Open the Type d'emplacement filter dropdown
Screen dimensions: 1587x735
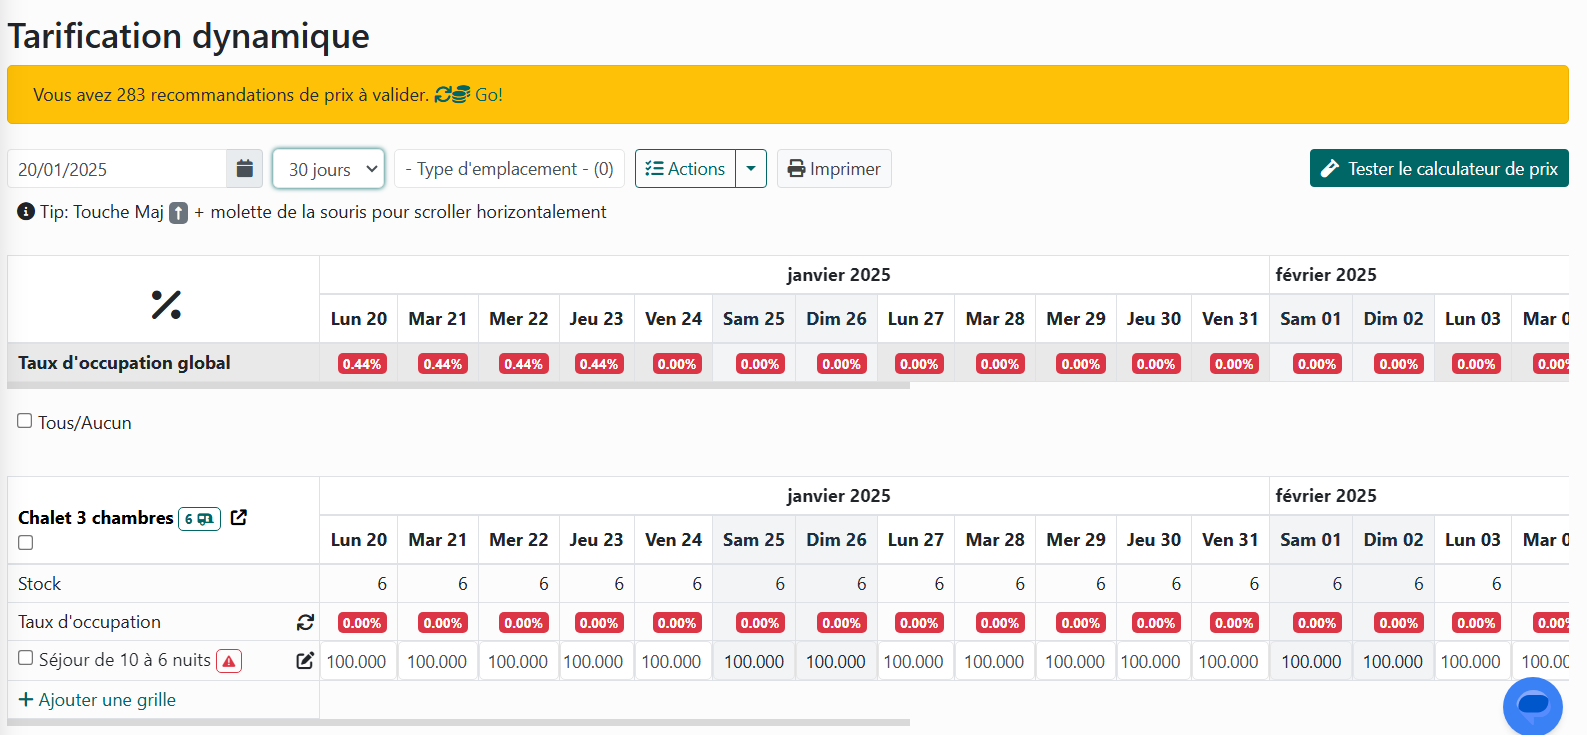(509, 169)
